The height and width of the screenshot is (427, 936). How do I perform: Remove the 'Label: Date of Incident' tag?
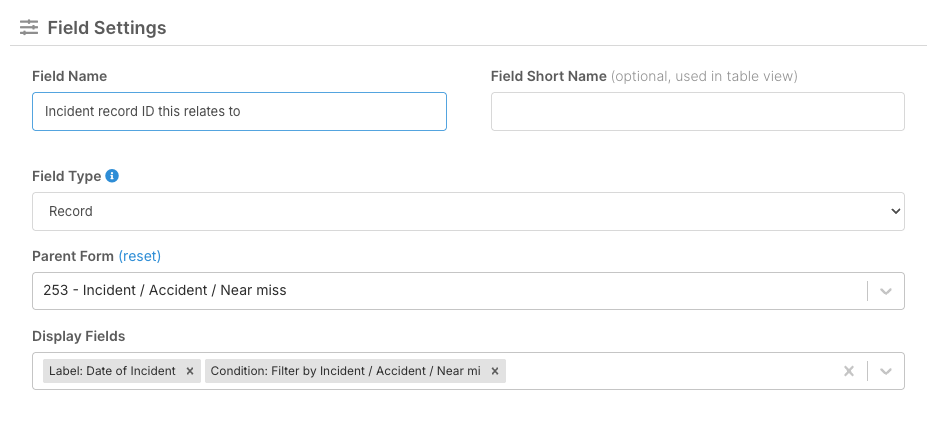190,371
